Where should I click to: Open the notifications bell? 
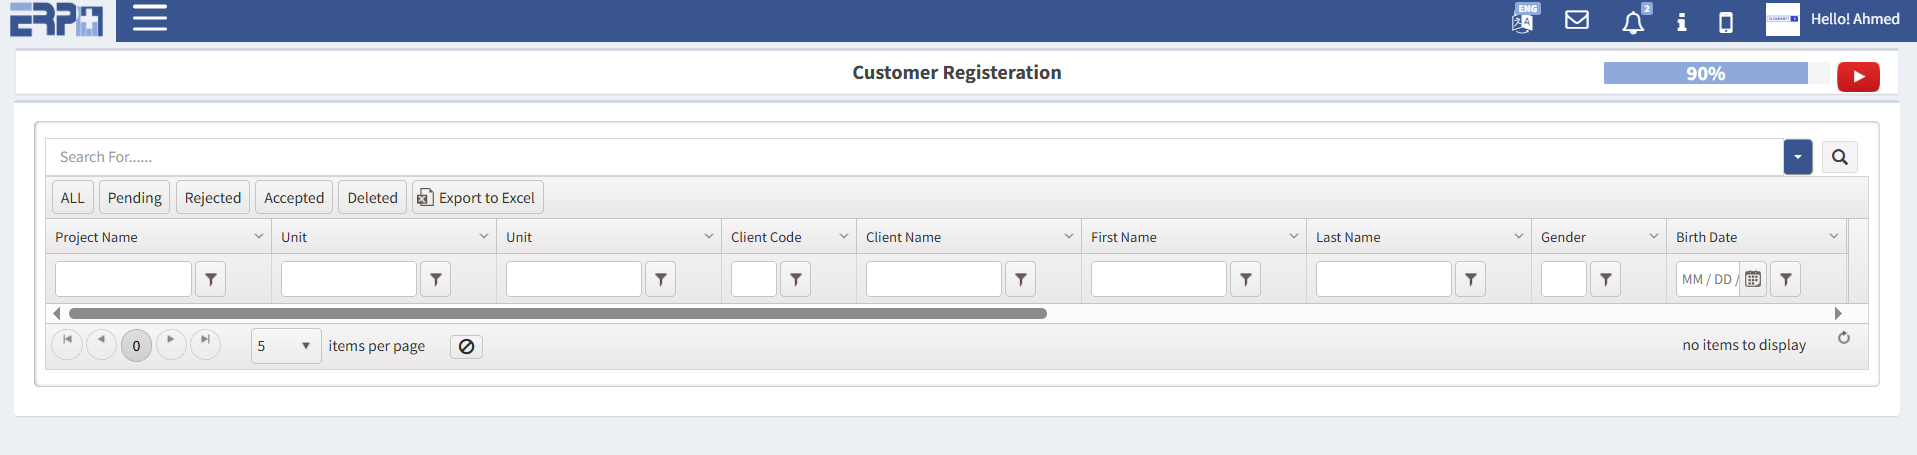click(1633, 22)
